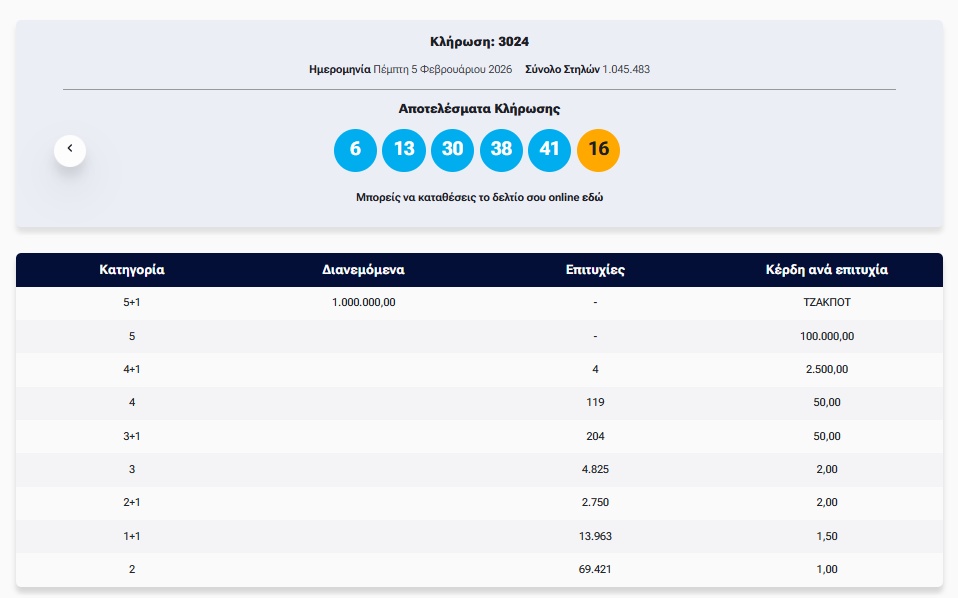Select the blue ball numbered 41

(x=549, y=149)
